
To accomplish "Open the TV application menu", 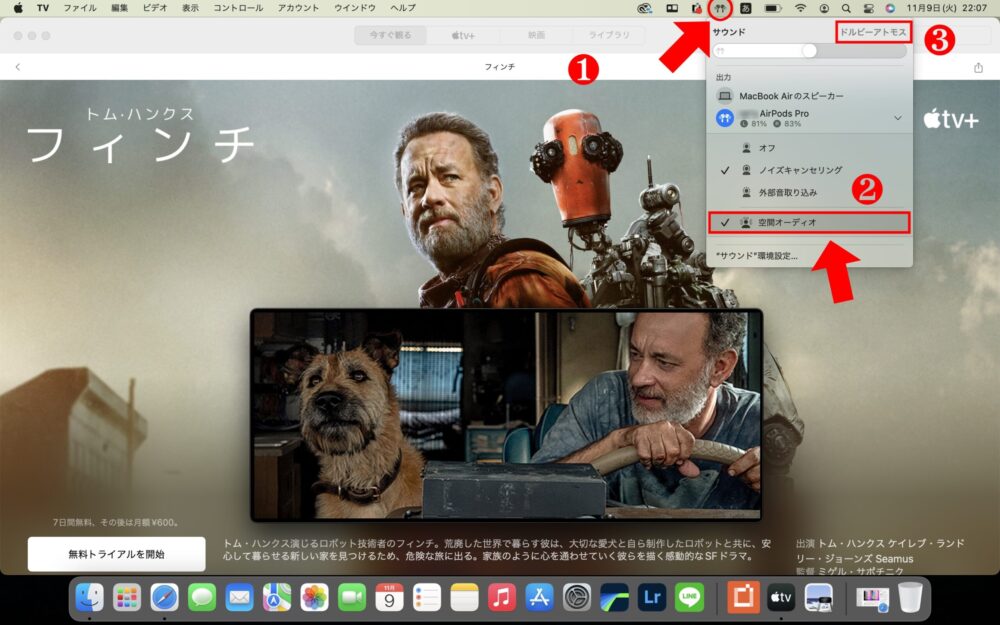I will 43,8.
